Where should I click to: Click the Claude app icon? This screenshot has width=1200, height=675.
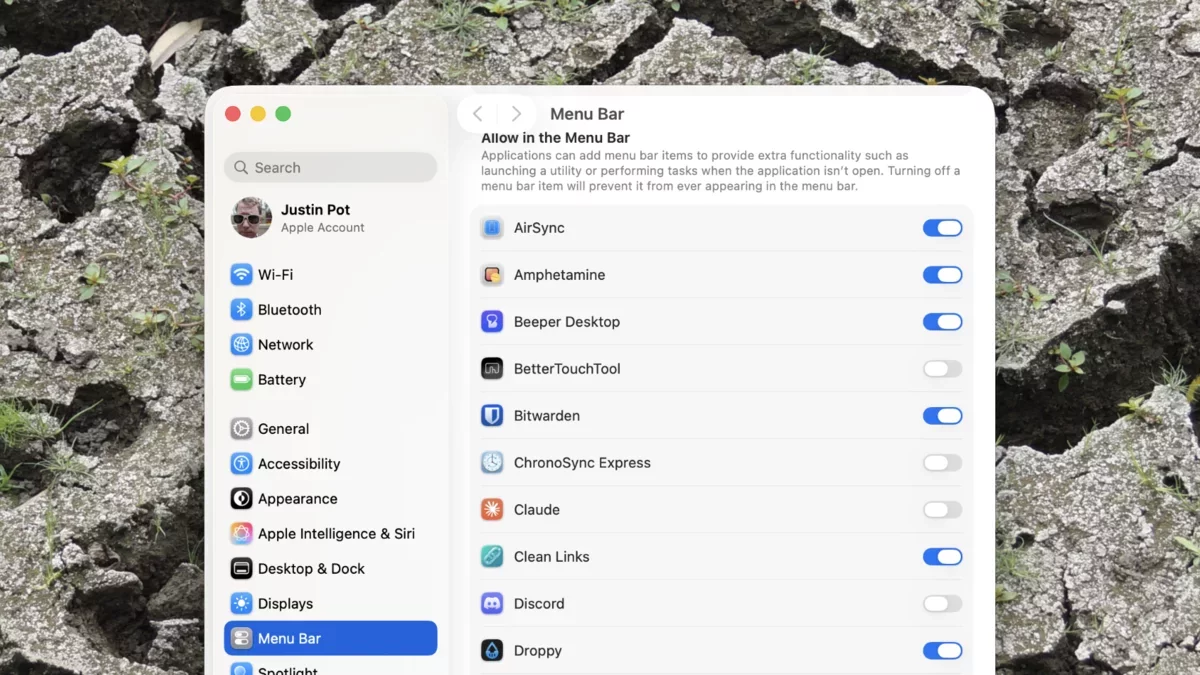(x=491, y=509)
